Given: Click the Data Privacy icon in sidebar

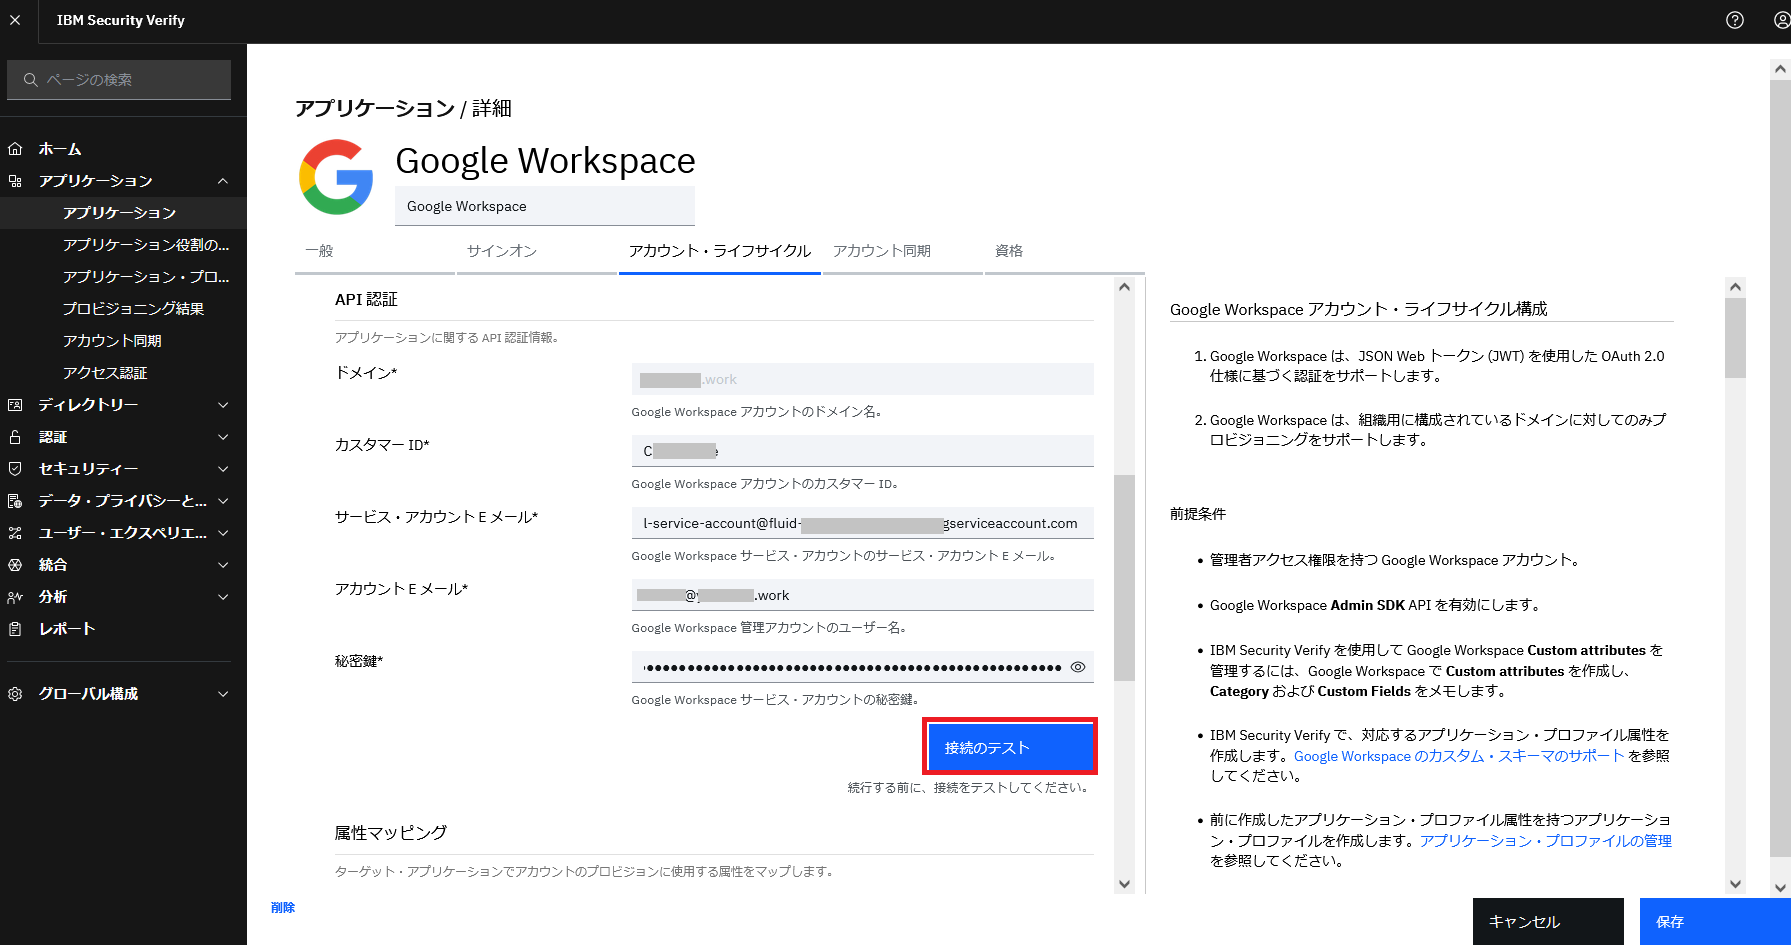Looking at the screenshot, I should pos(15,501).
